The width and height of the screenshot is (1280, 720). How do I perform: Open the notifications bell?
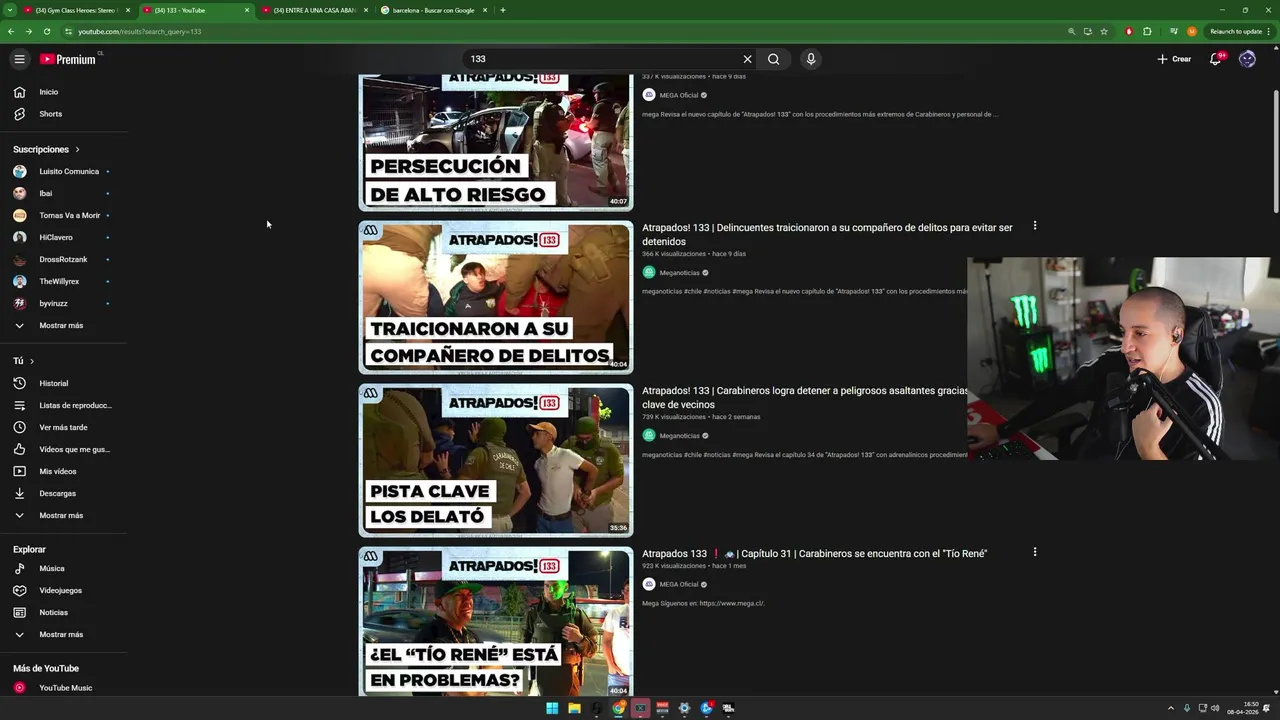tap(1215, 59)
